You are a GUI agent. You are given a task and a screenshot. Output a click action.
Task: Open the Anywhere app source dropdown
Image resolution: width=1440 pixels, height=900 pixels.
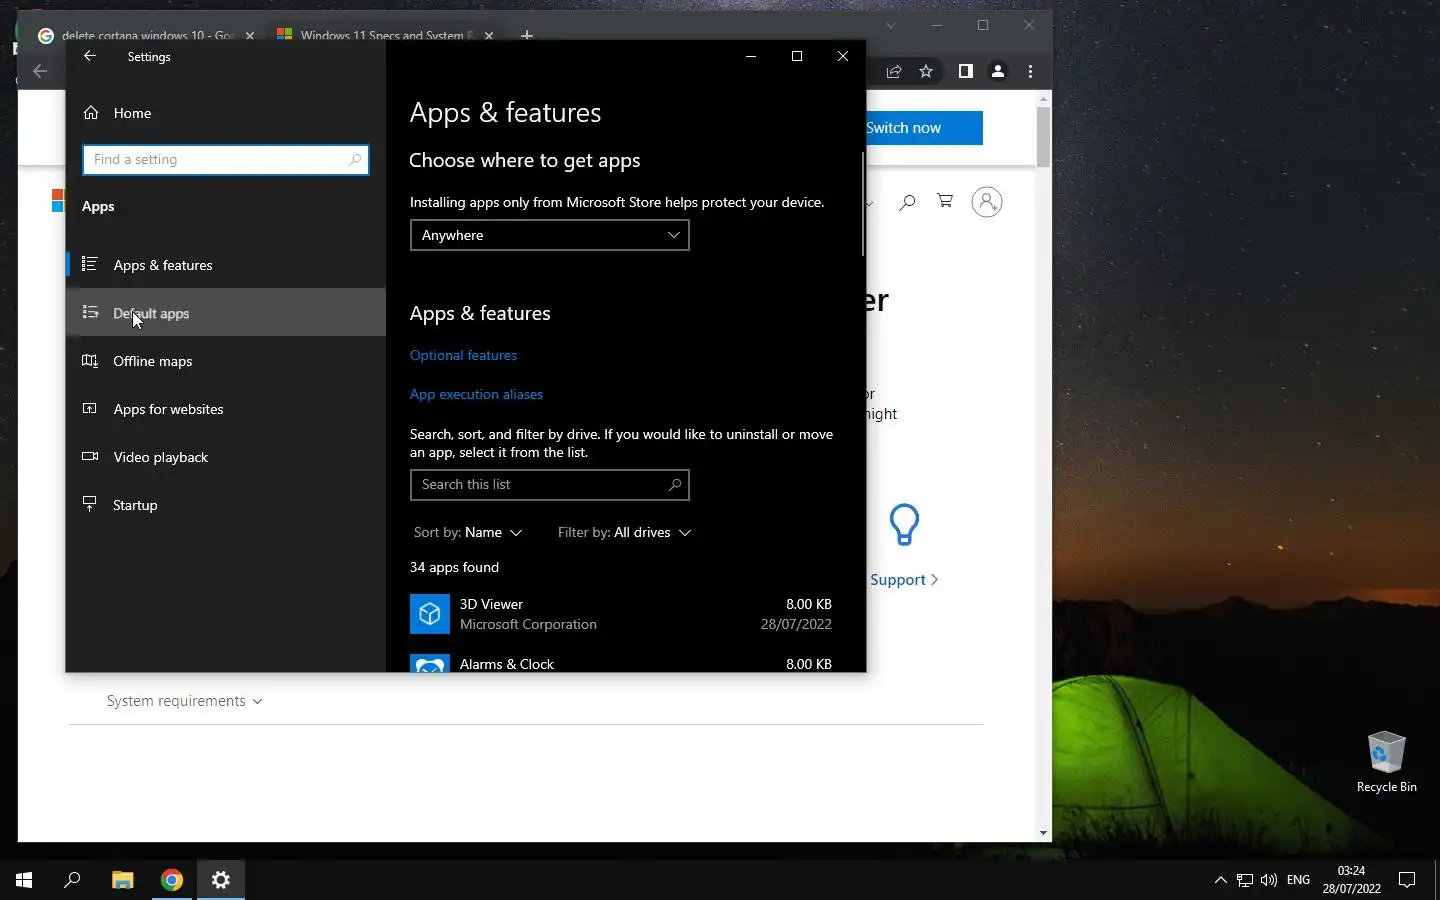tap(550, 235)
